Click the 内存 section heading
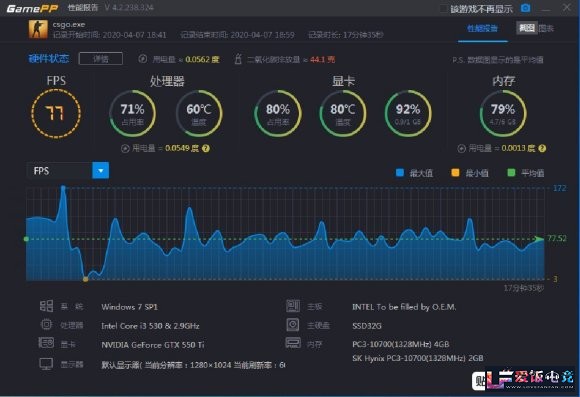Viewport: 580px width, 397px height. point(503,81)
